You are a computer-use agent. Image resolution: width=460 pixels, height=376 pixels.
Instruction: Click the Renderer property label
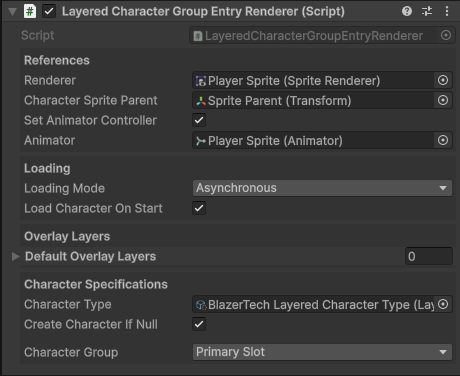point(50,80)
